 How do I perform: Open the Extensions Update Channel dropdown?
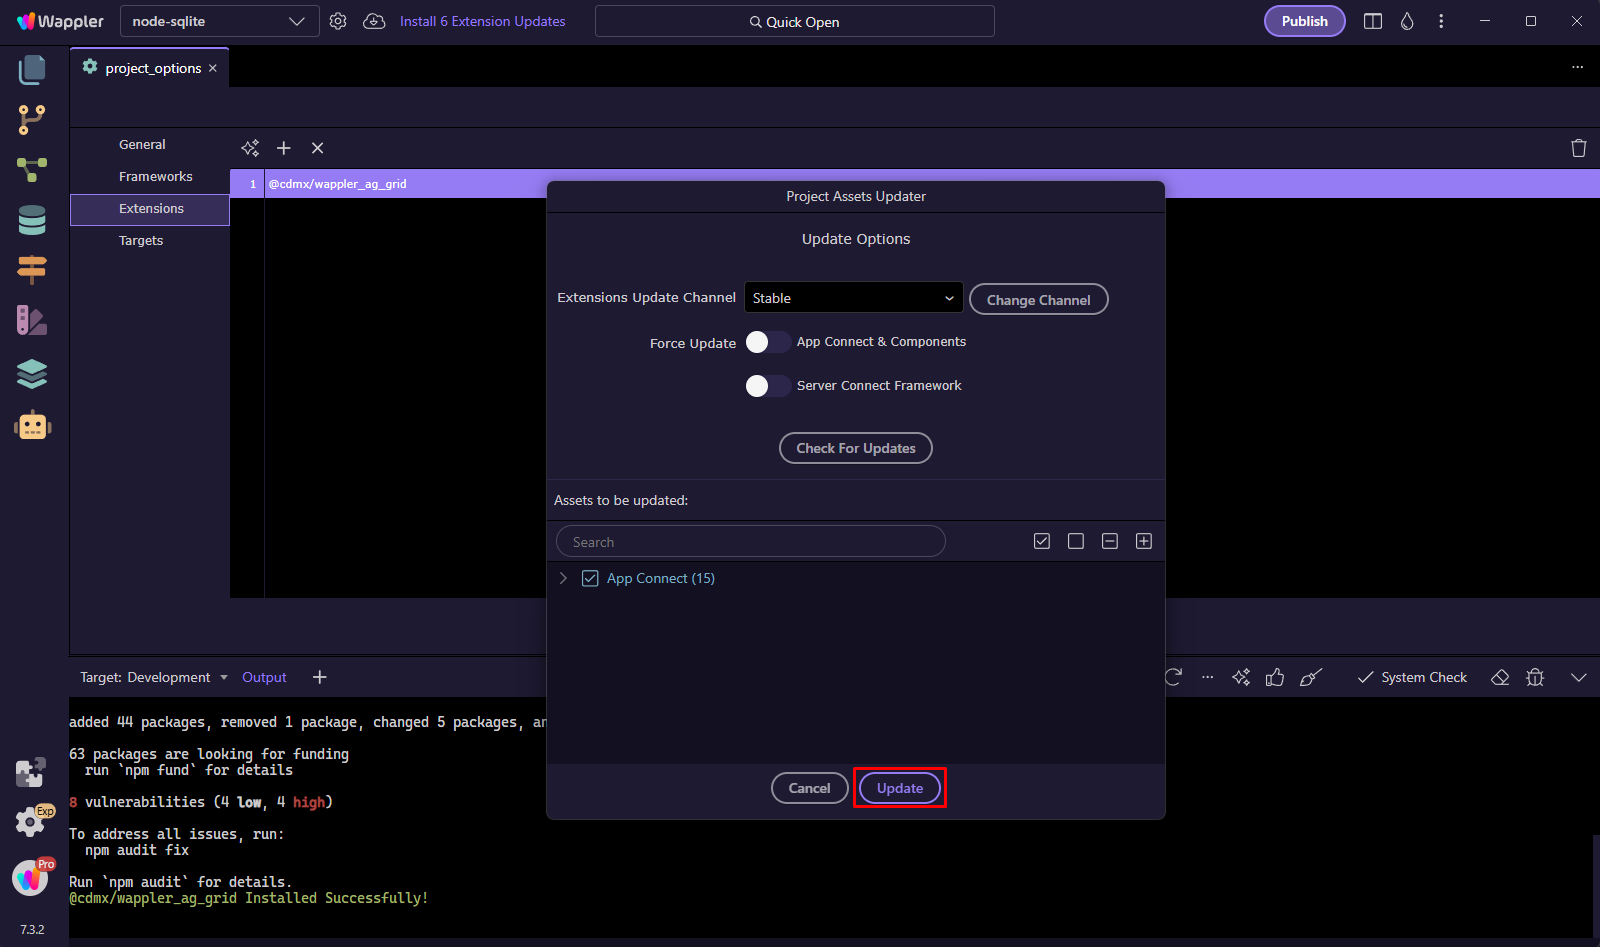pos(853,298)
